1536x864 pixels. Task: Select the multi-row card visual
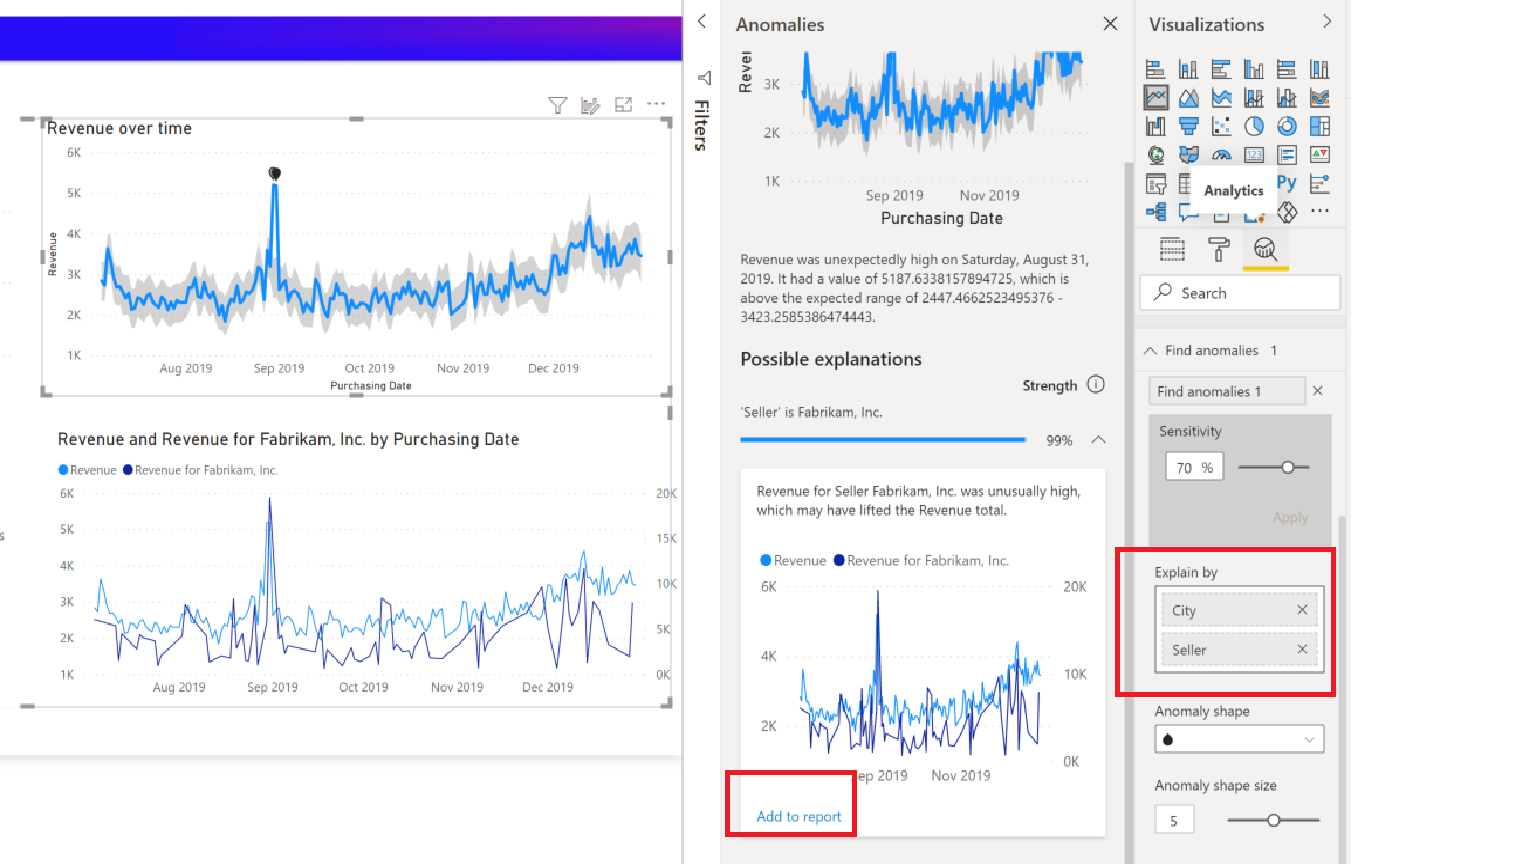1287,155
